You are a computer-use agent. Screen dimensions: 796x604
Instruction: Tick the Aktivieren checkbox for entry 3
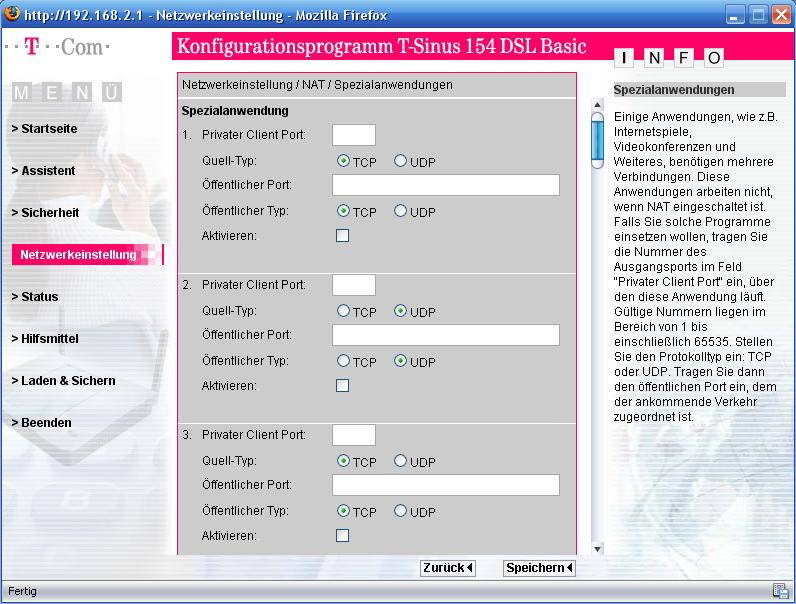[343, 535]
